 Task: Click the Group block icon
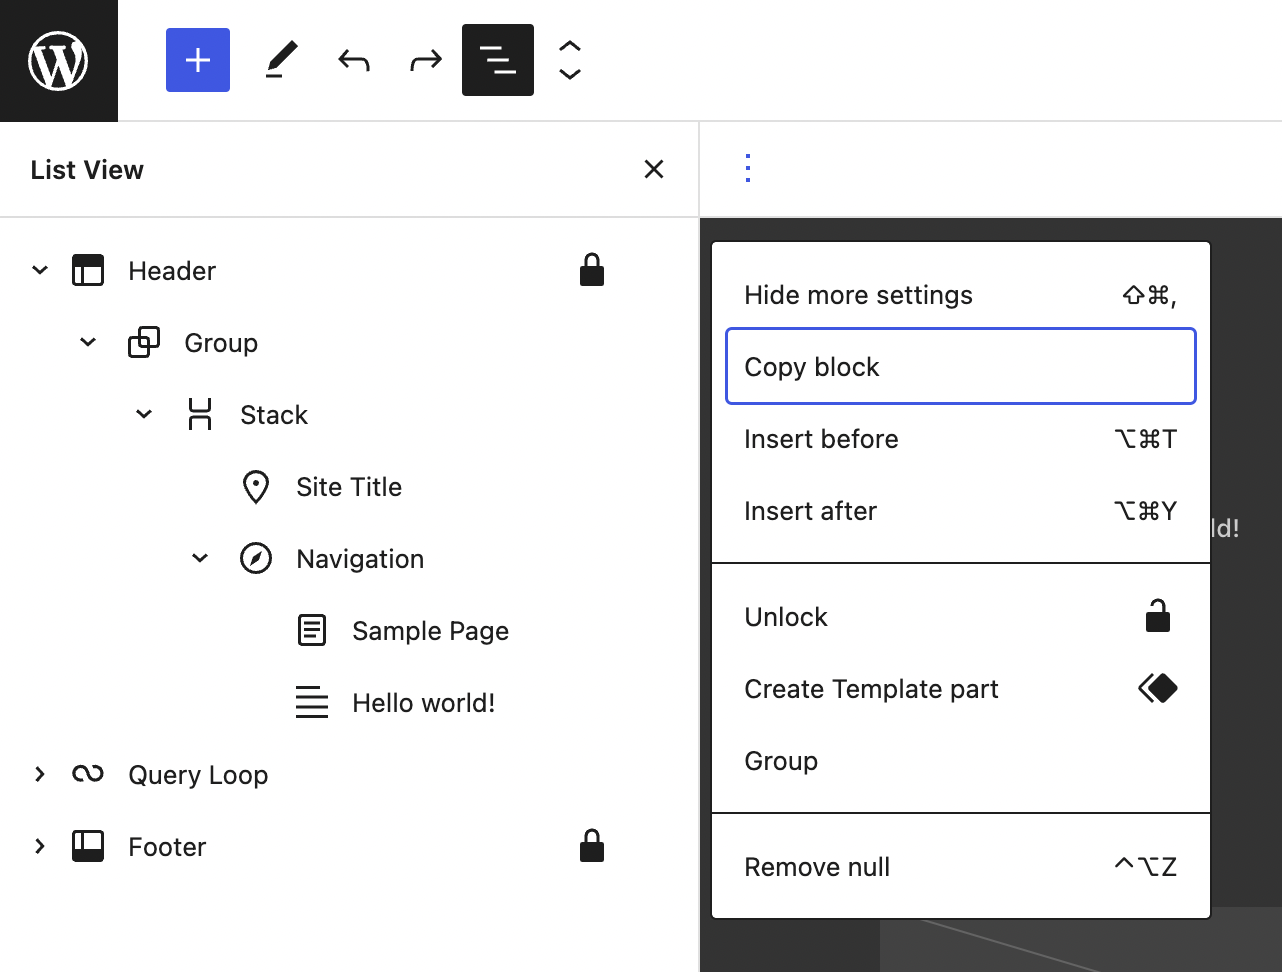pyautogui.click(x=144, y=342)
